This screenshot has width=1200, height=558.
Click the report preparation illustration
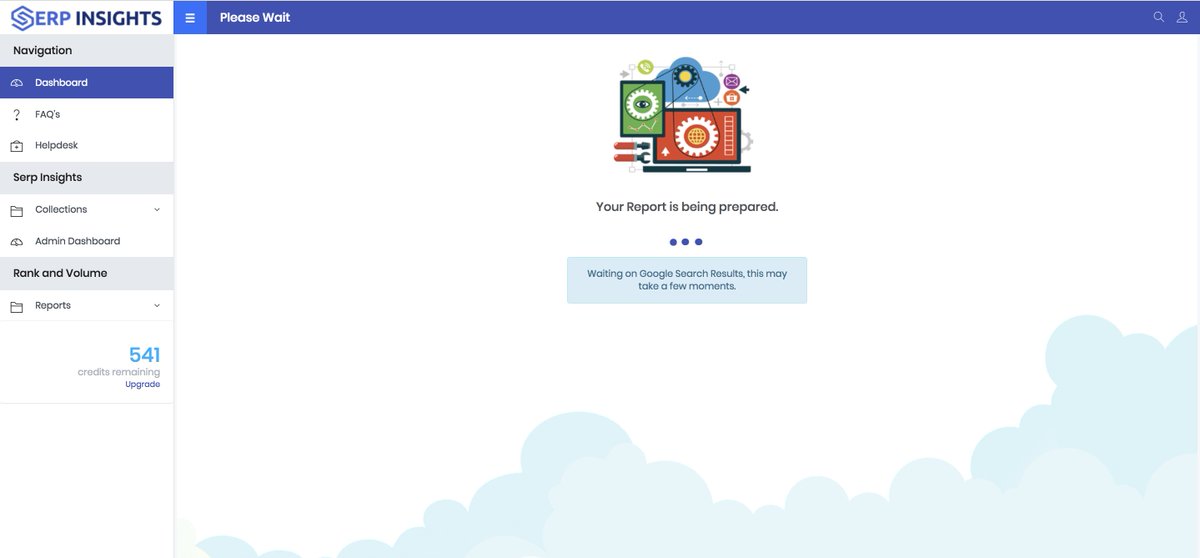(685, 115)
